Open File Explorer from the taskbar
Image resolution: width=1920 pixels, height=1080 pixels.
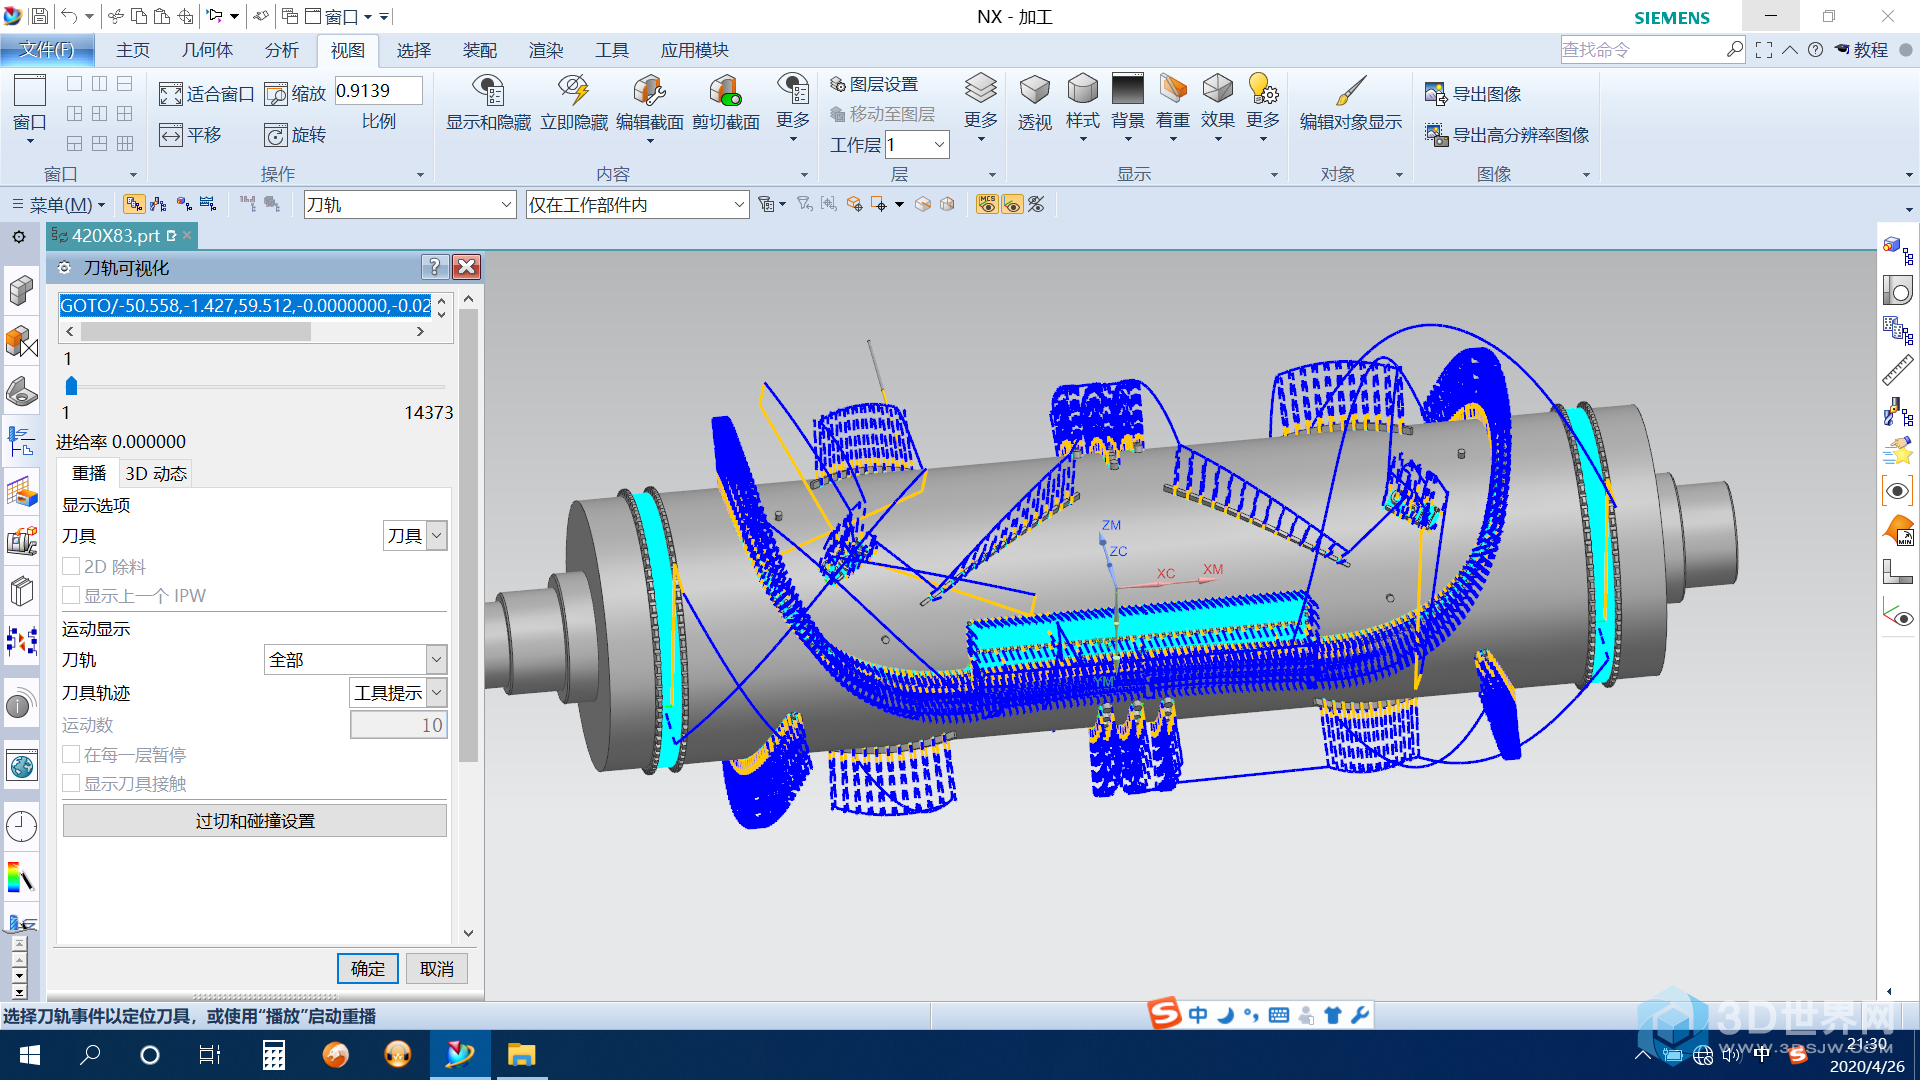pyautogui.click(x=521, y=1055)
